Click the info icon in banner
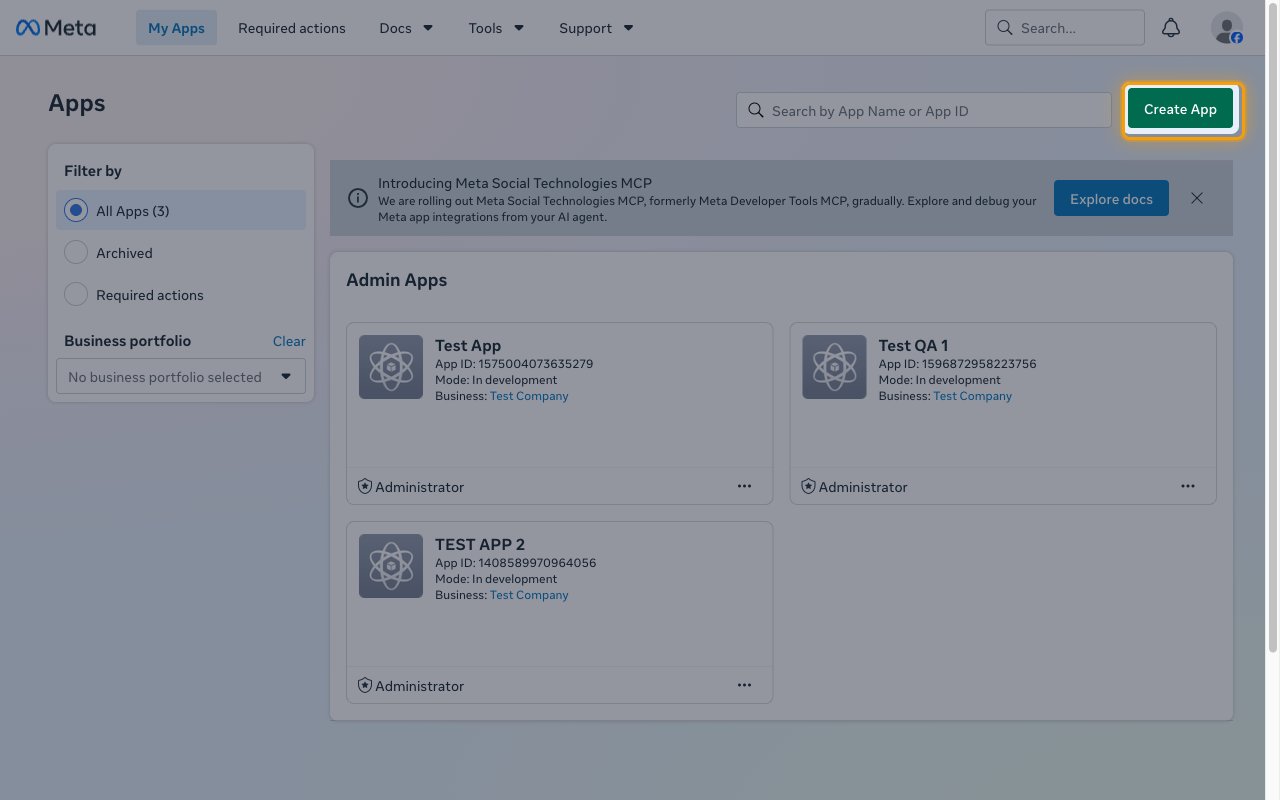 tap(357, 198)
